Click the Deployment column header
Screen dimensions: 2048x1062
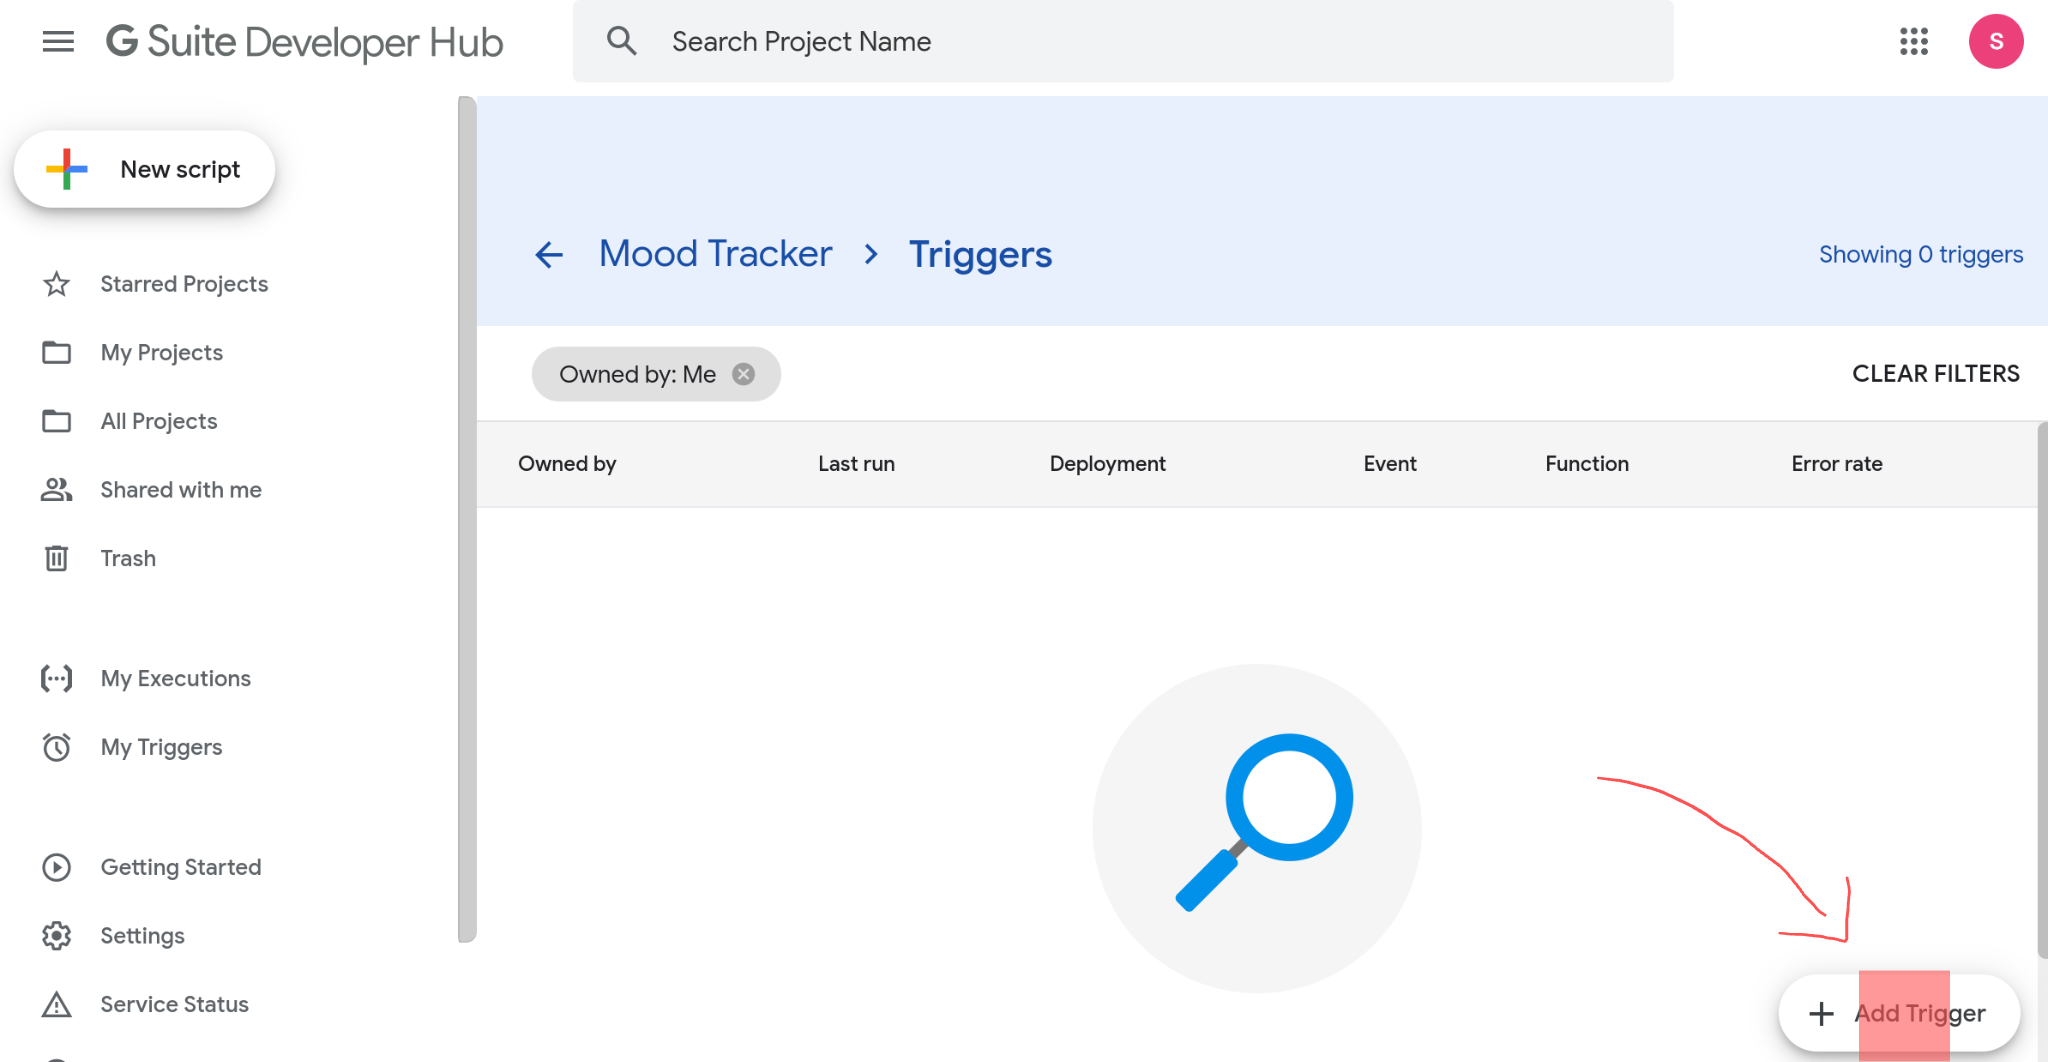(1107, 464)
